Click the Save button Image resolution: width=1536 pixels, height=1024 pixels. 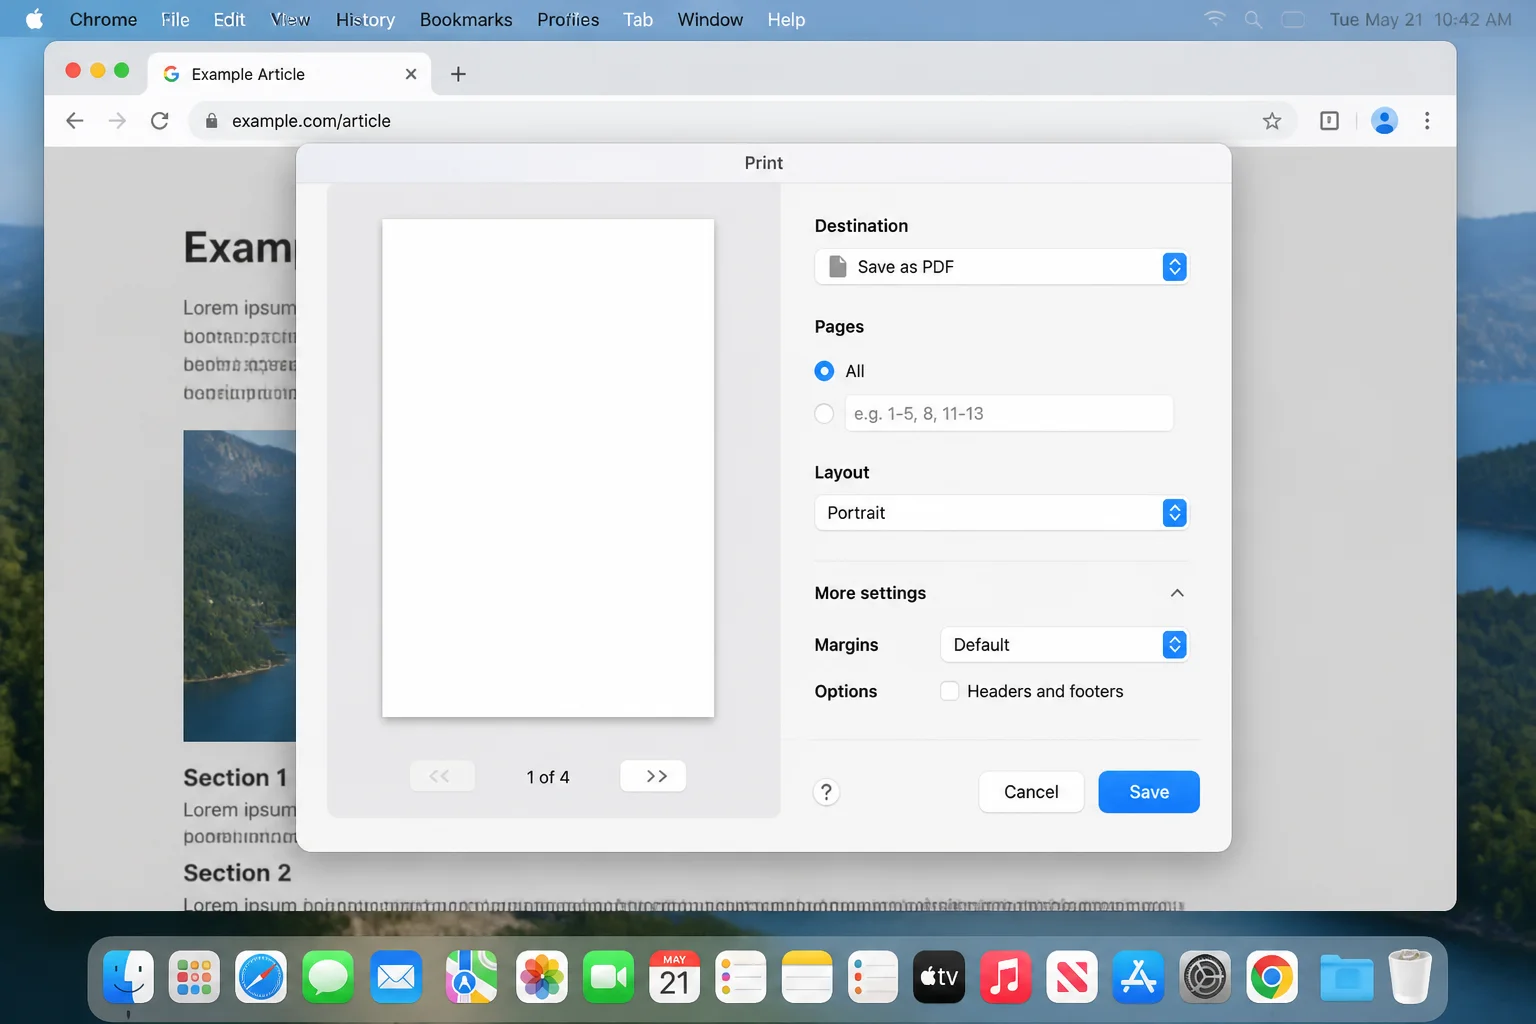tap(1149, 792)
